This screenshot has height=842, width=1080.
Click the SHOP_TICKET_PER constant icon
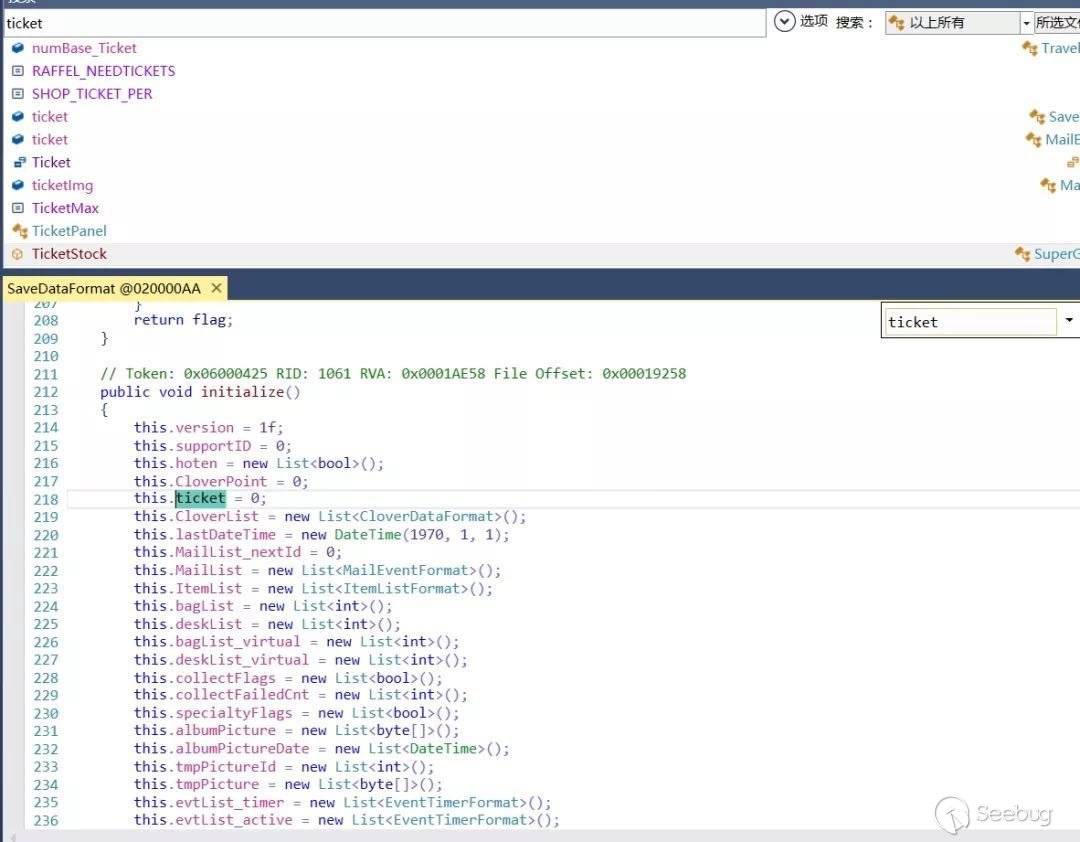click(x=17, y=94)
